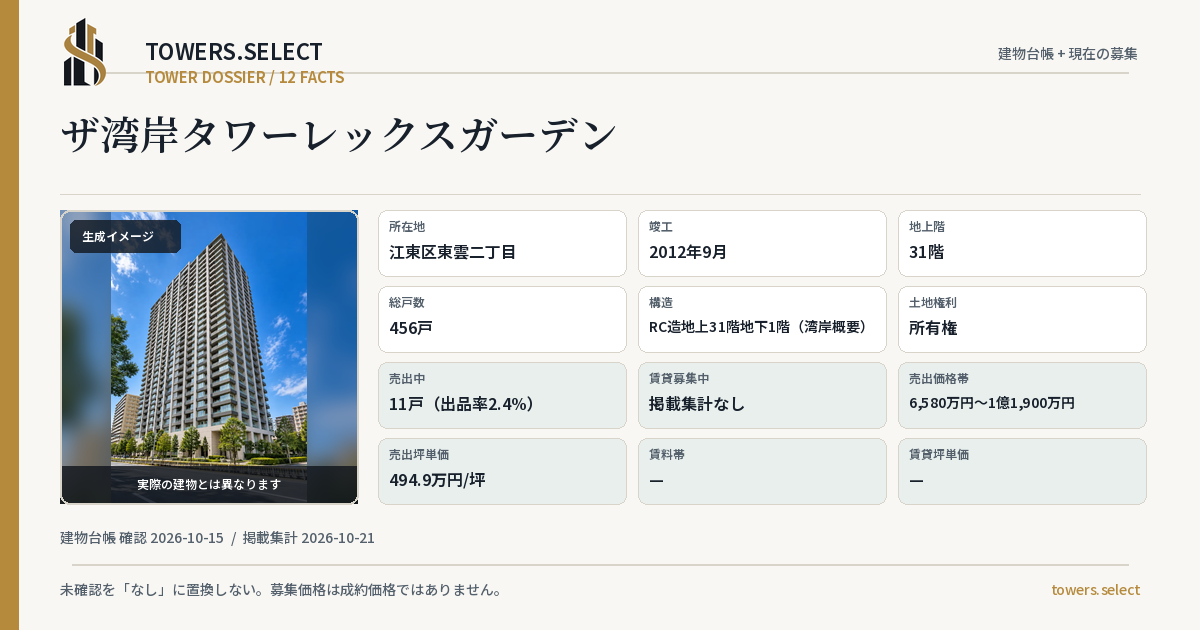Select the ザ湾岸タワーレックスガーデン title
This screenshot has height=630, width=1200.
[339, 135]
